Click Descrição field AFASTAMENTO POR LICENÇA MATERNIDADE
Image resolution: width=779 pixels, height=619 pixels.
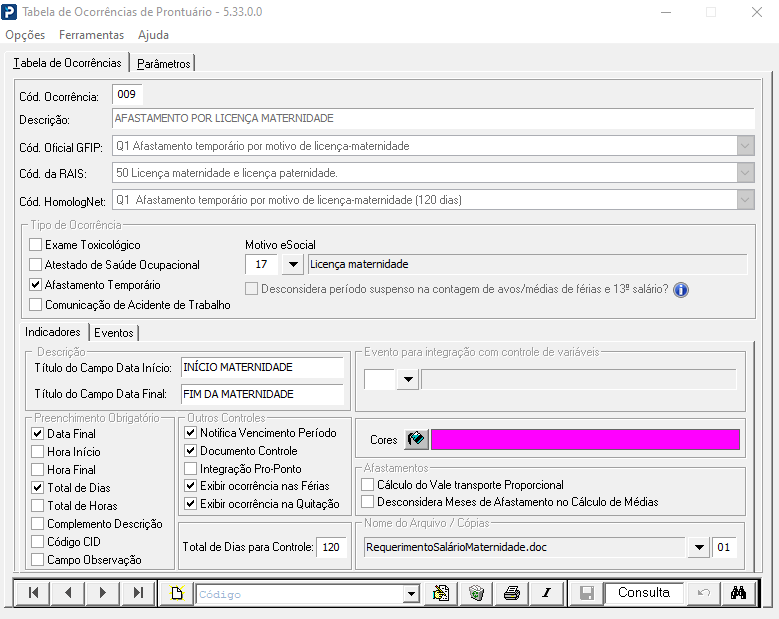(x=433, y=118)
